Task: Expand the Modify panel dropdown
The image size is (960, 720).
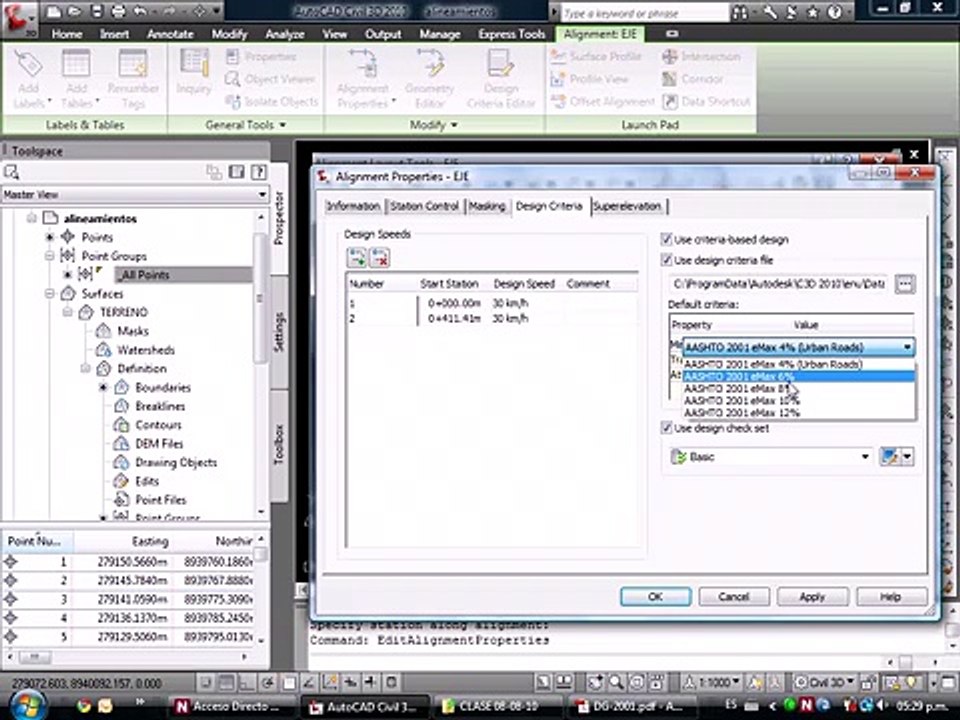Action: click(x=454, y=125)
